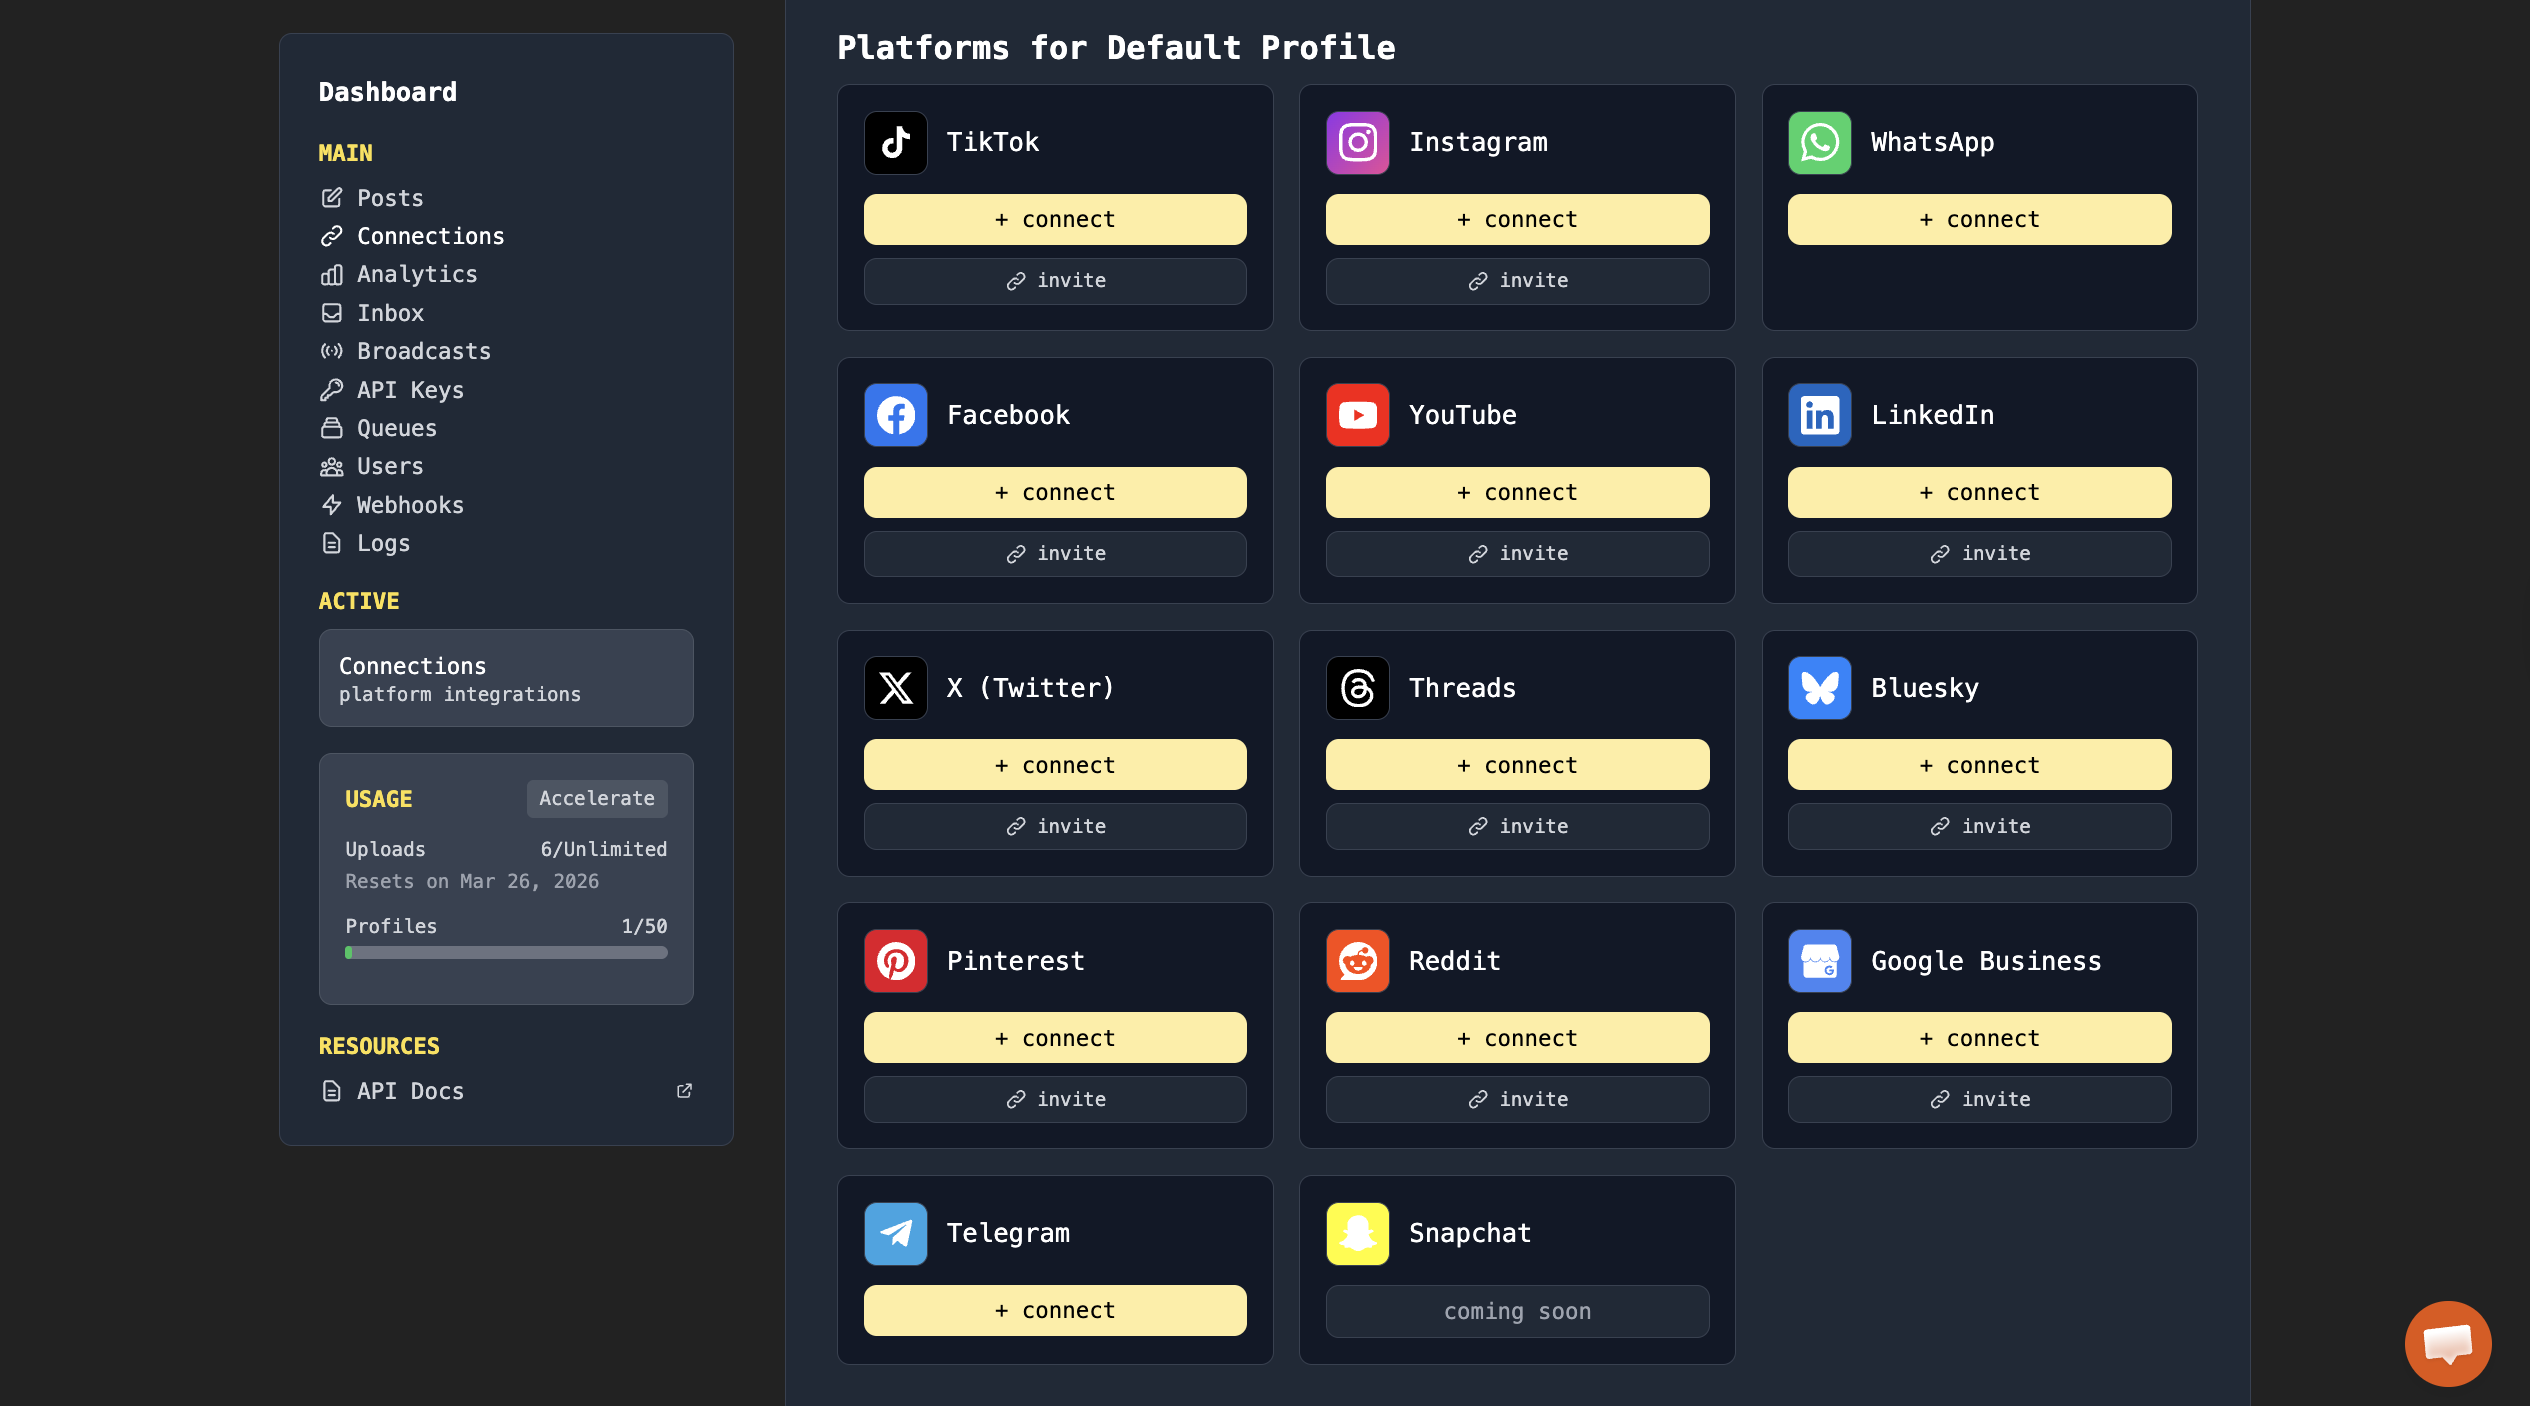Screen dimensions: 2530x1406
Task: Click the external link icon beside API Docs
Action: click(x=684, y=1091)
